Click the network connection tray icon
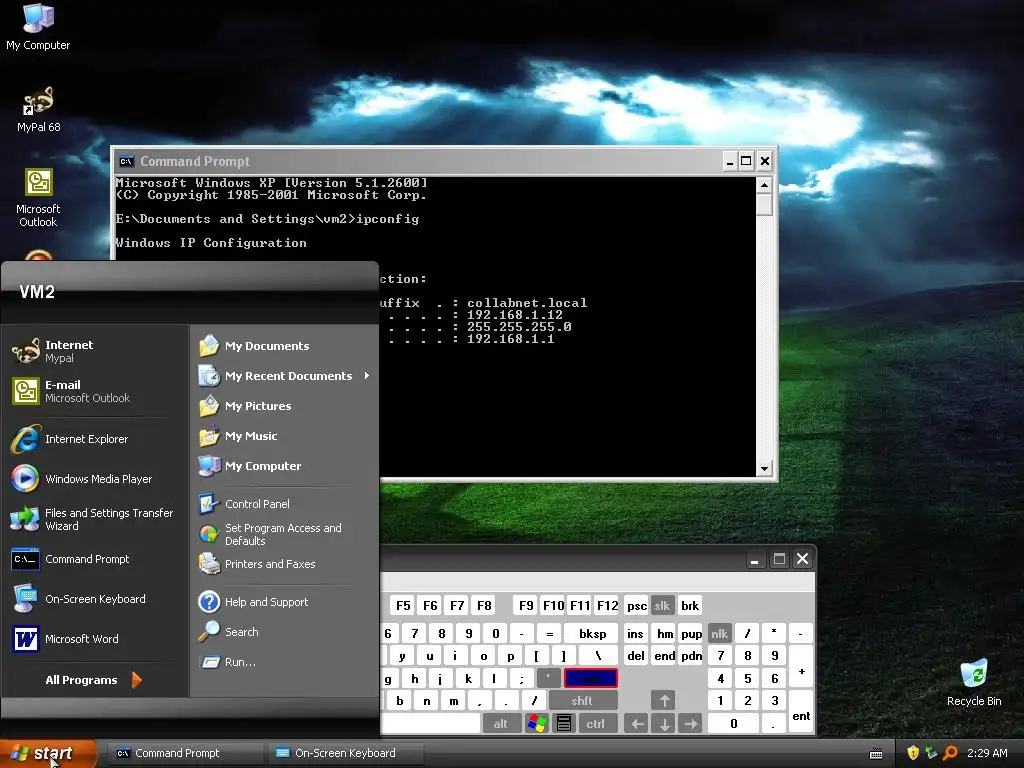The width and height of the screenshot is (1024, 768). (931, 753)
